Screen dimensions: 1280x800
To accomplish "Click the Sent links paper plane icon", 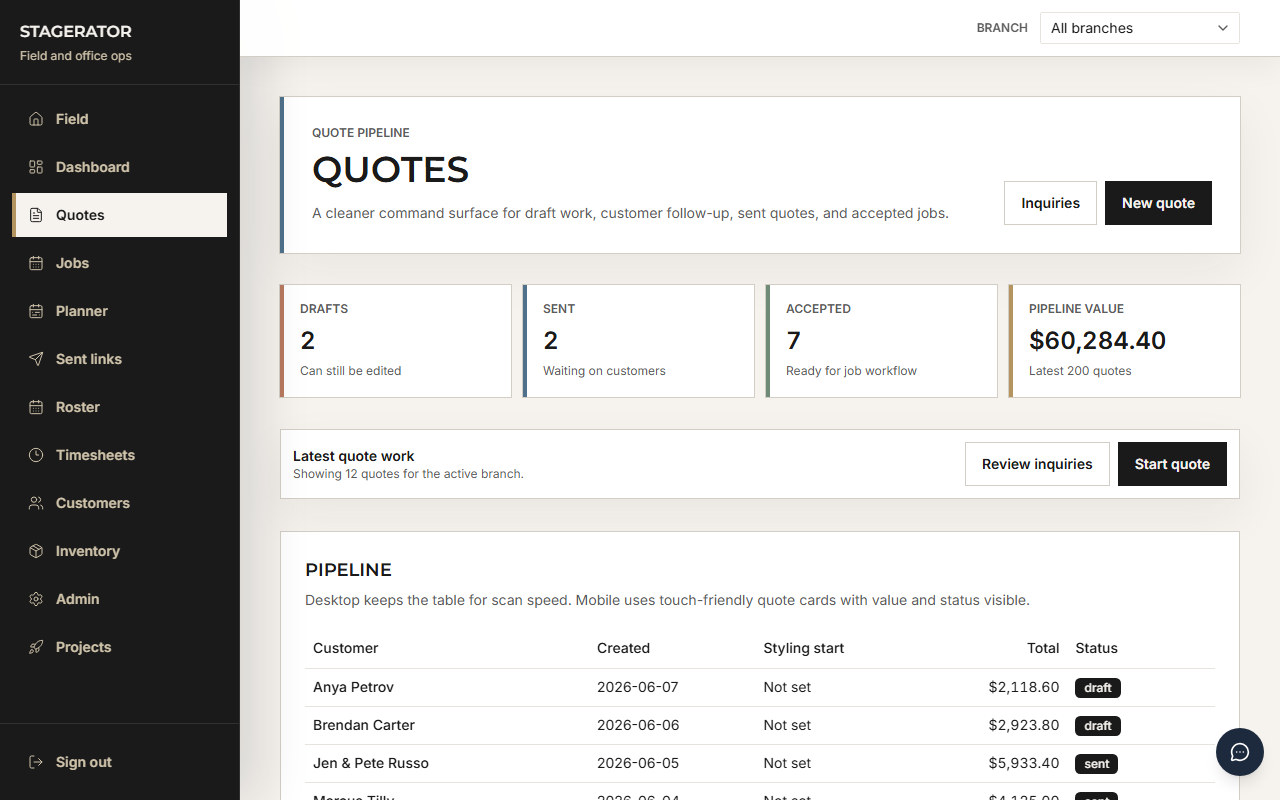I will pyautogui.click(x=36, y=359).
